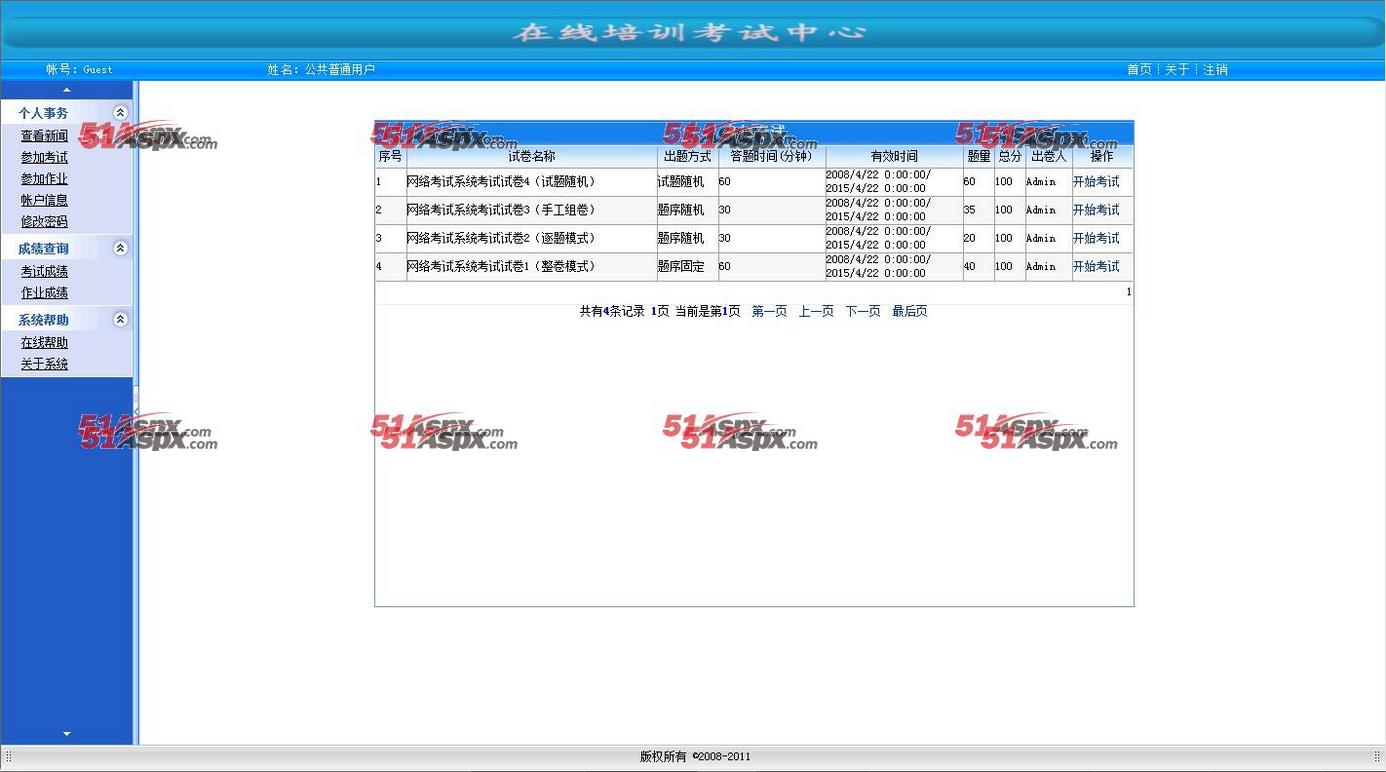Screen dimensions: 1386x772
Task: Click the 系统帮助 section title
Action: [x=43, y=320]
